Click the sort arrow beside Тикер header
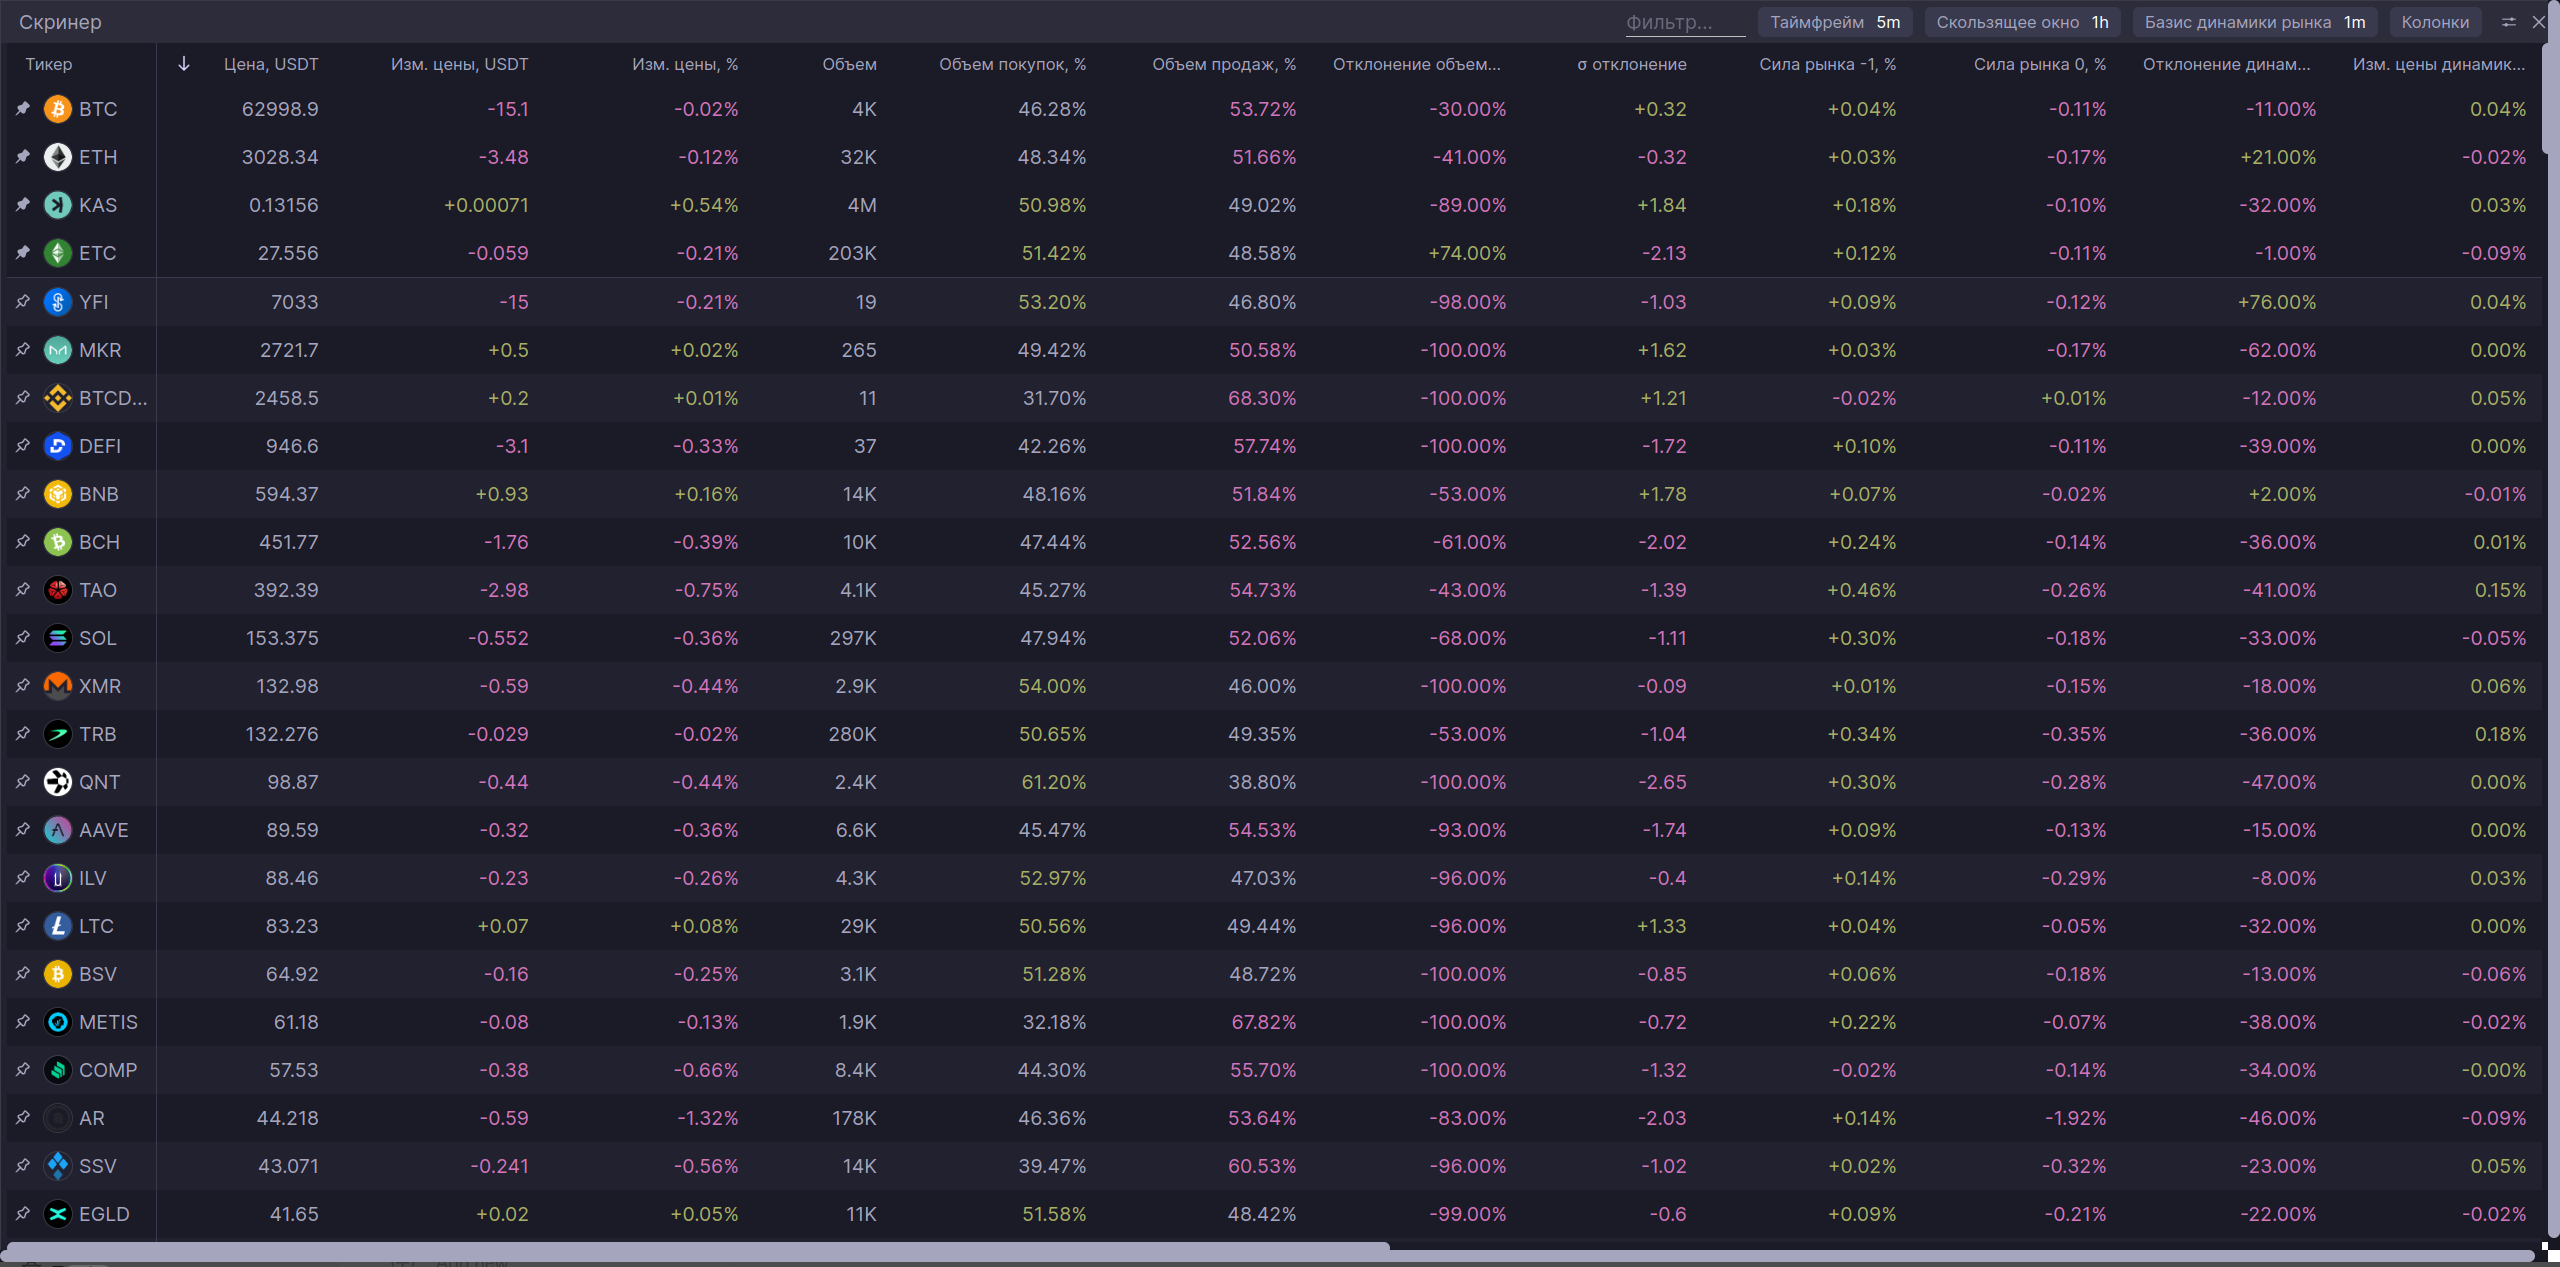 pos(184,64)
